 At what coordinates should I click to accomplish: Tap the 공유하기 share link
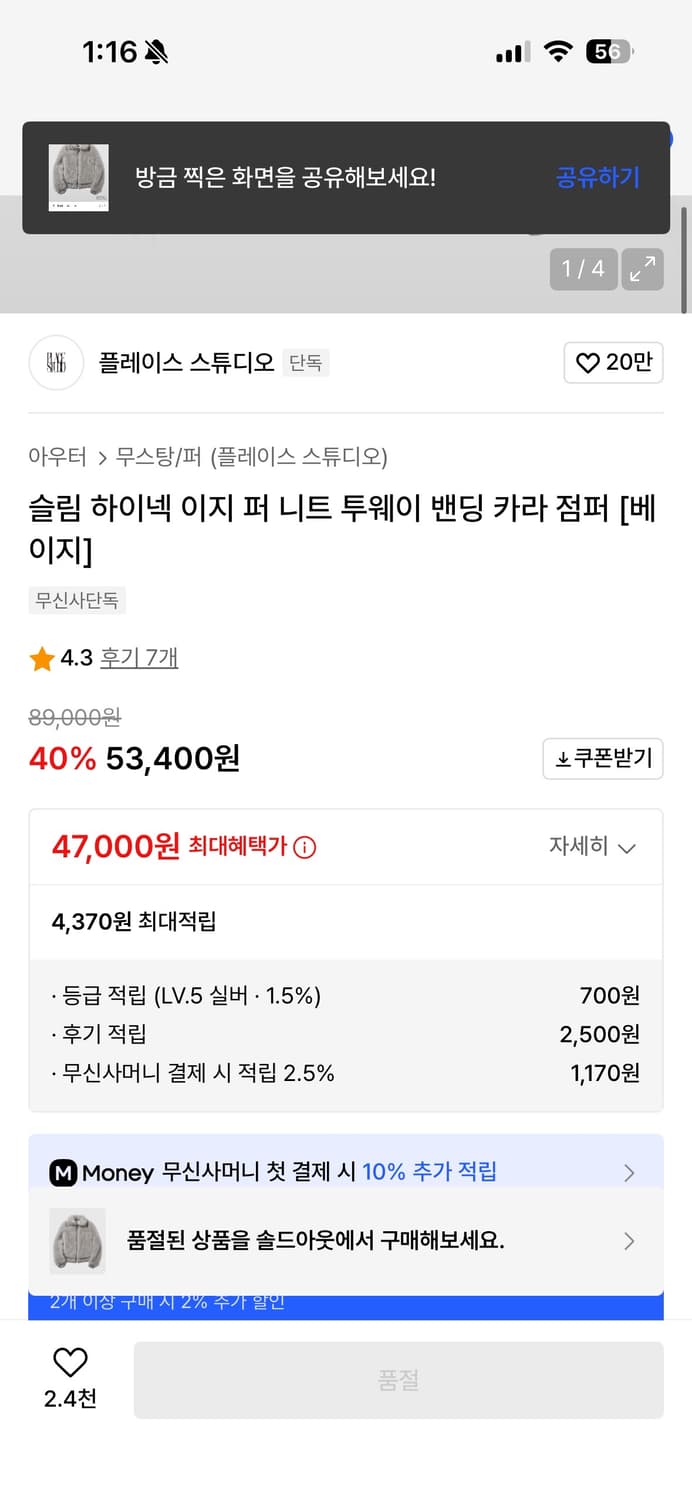(x=597, y=177)
